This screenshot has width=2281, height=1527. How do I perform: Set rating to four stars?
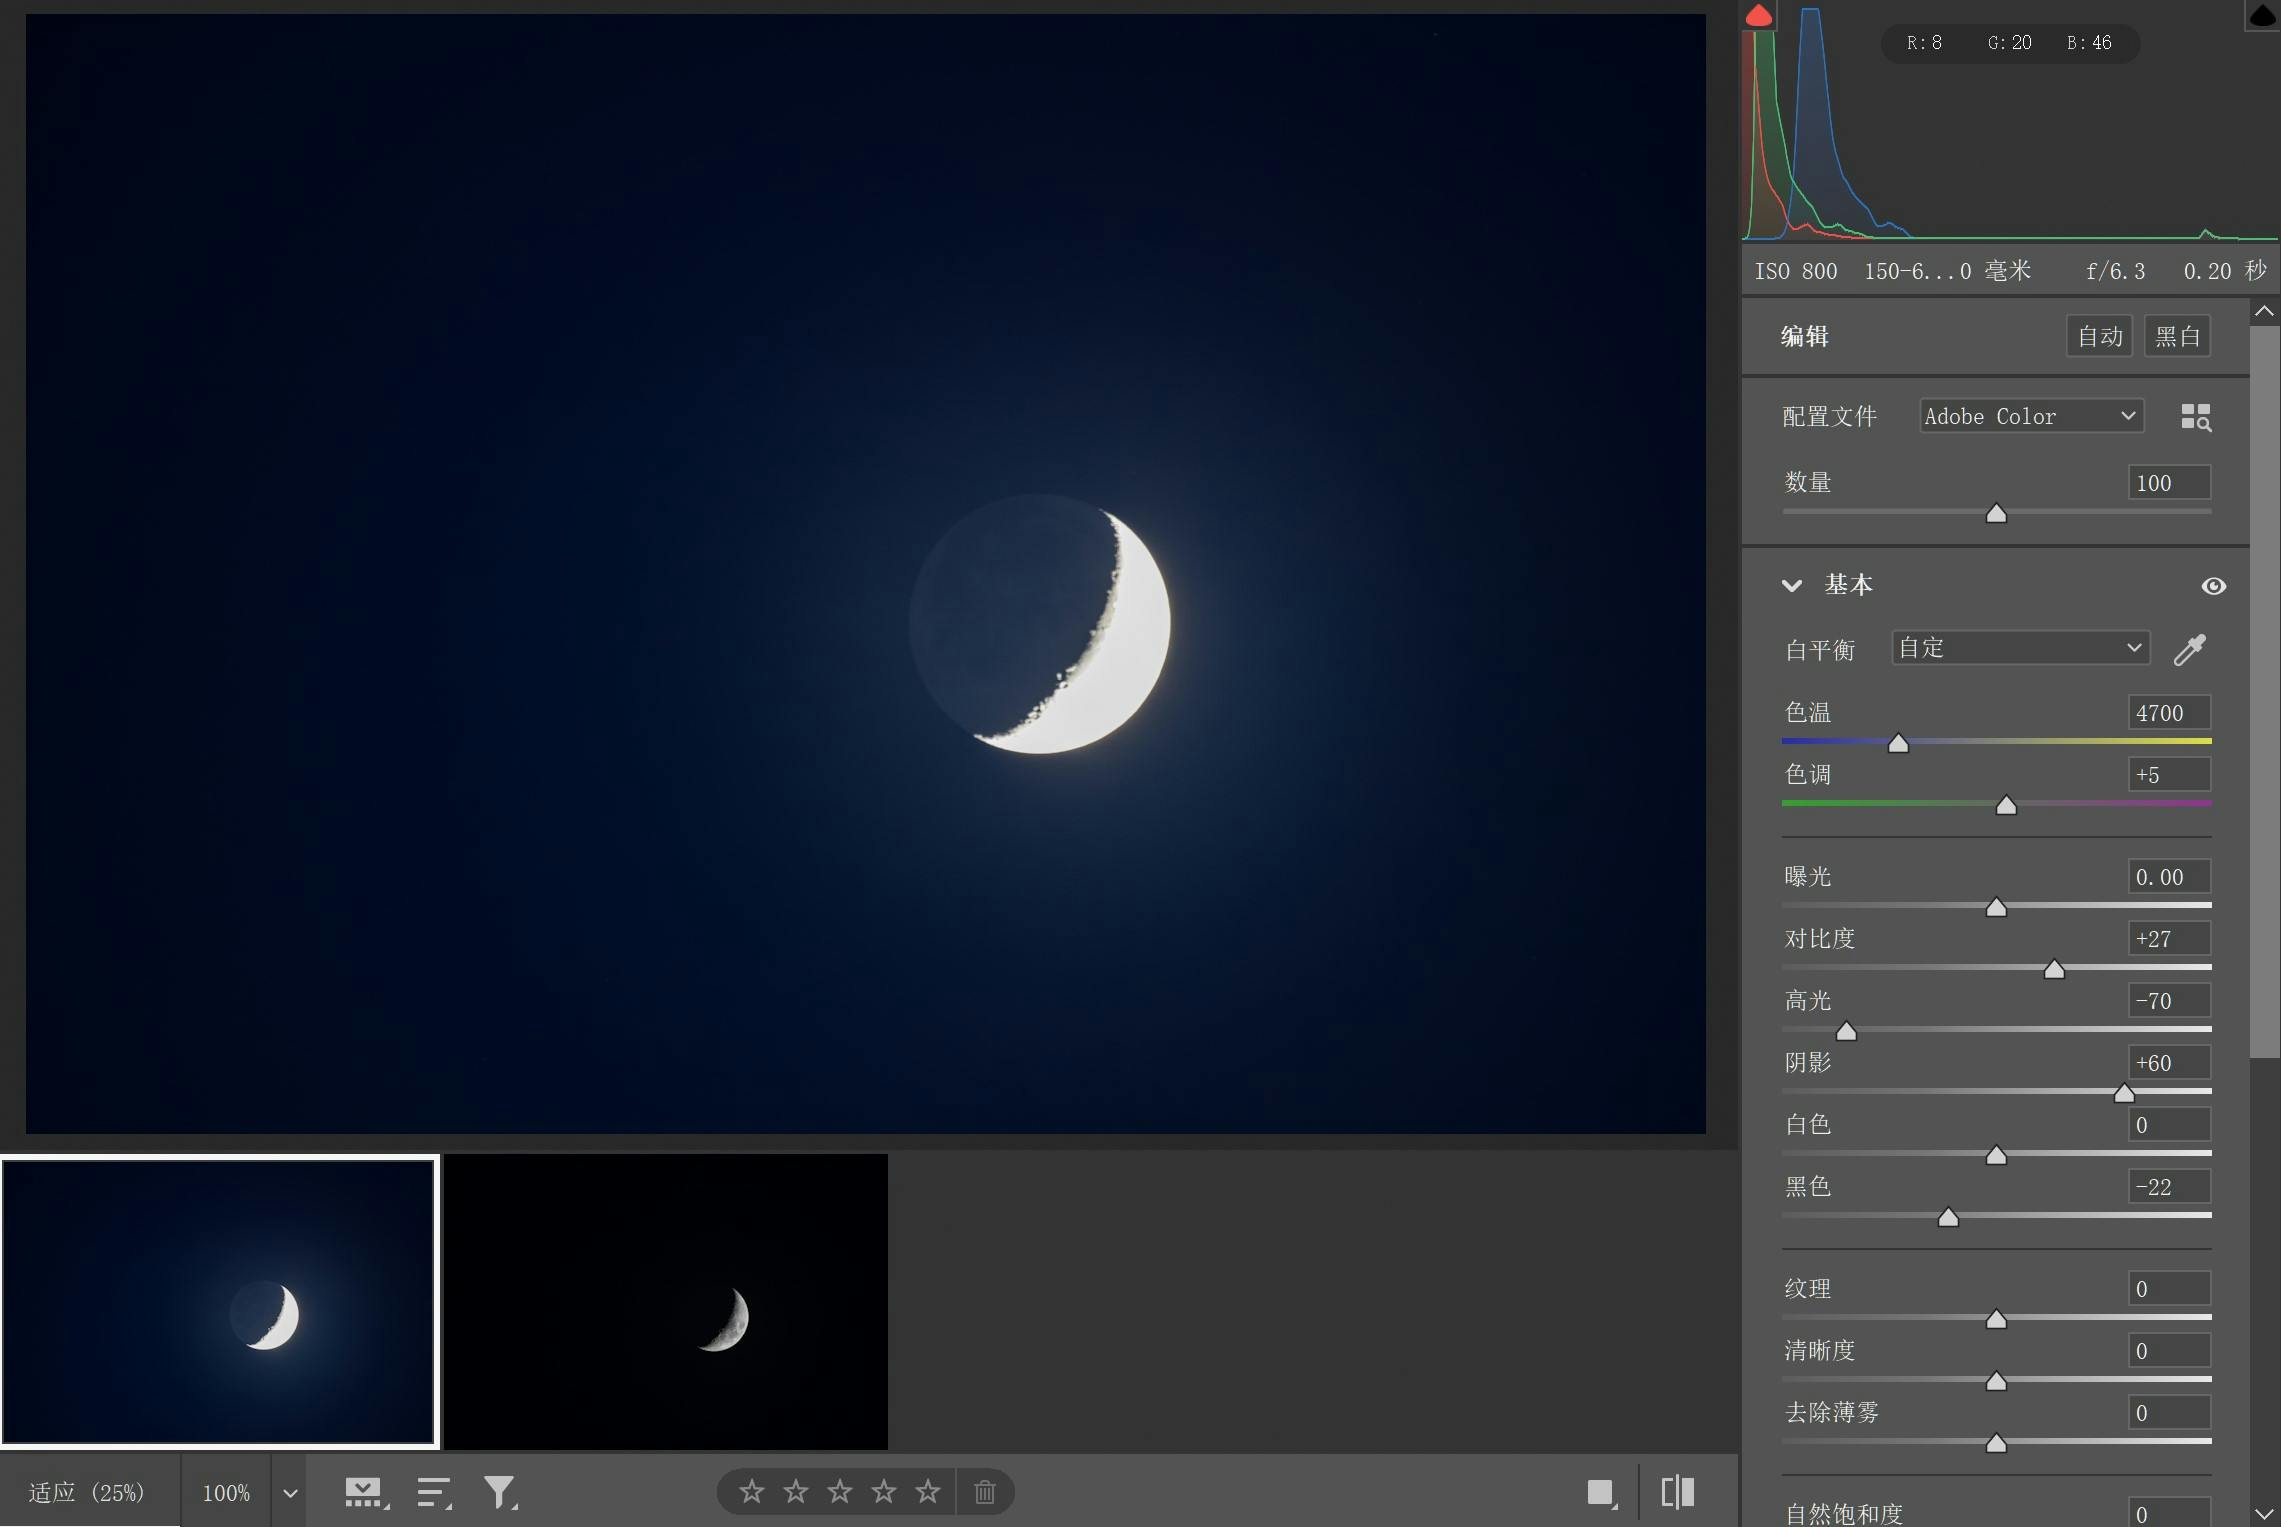click(884, 1492)
